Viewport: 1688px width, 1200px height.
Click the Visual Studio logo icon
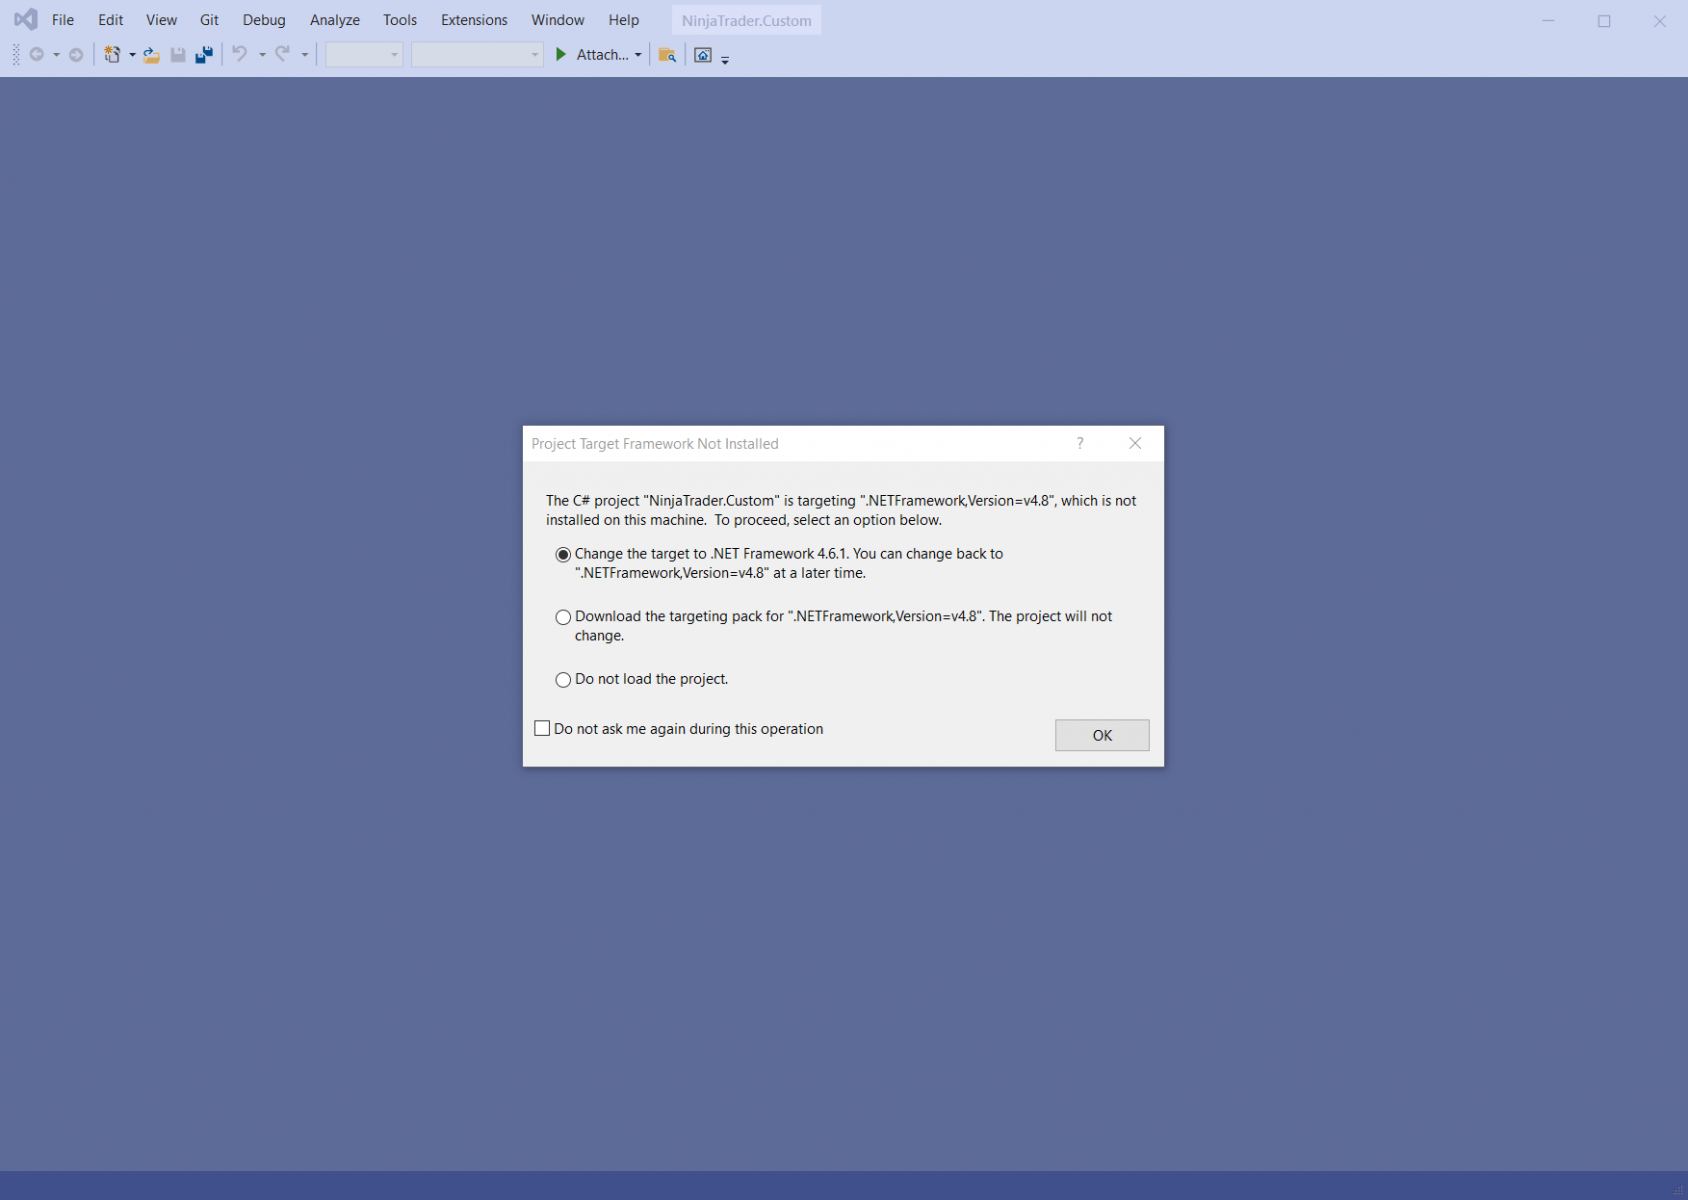coord(26,19)
